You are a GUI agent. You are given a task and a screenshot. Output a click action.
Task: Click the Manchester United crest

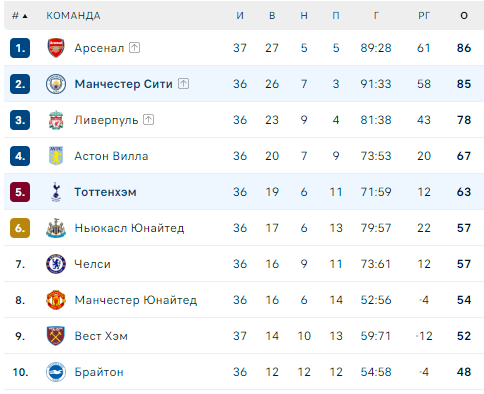tap(56, 300)
